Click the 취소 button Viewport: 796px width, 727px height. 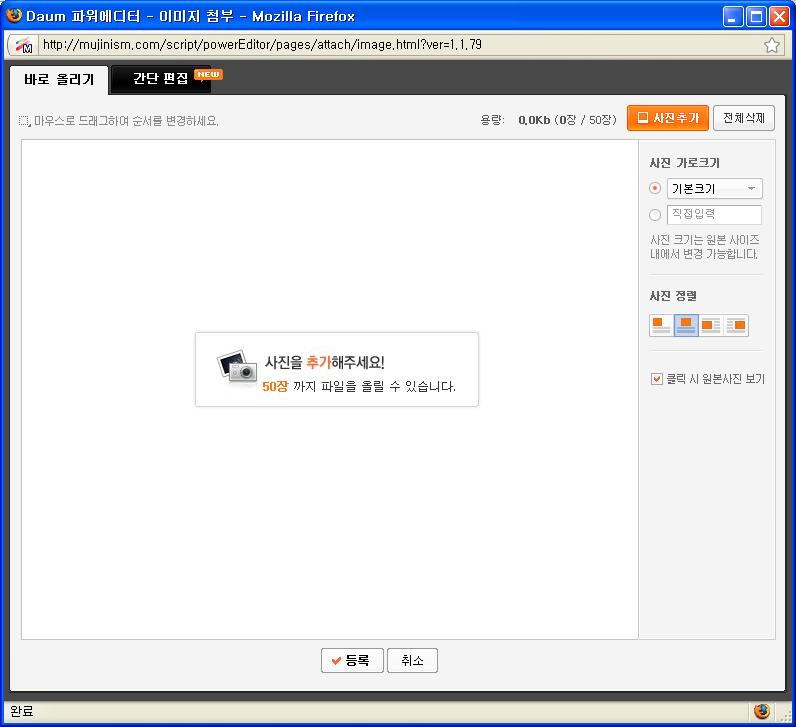point(412,660)
